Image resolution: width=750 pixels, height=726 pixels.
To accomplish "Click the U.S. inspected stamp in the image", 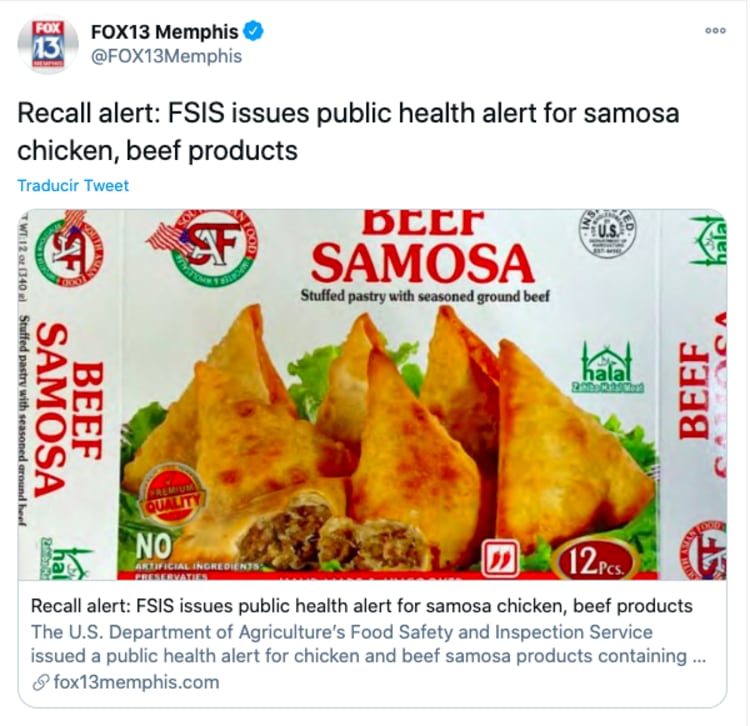I will pyautogui.click(x=608, y=234).
